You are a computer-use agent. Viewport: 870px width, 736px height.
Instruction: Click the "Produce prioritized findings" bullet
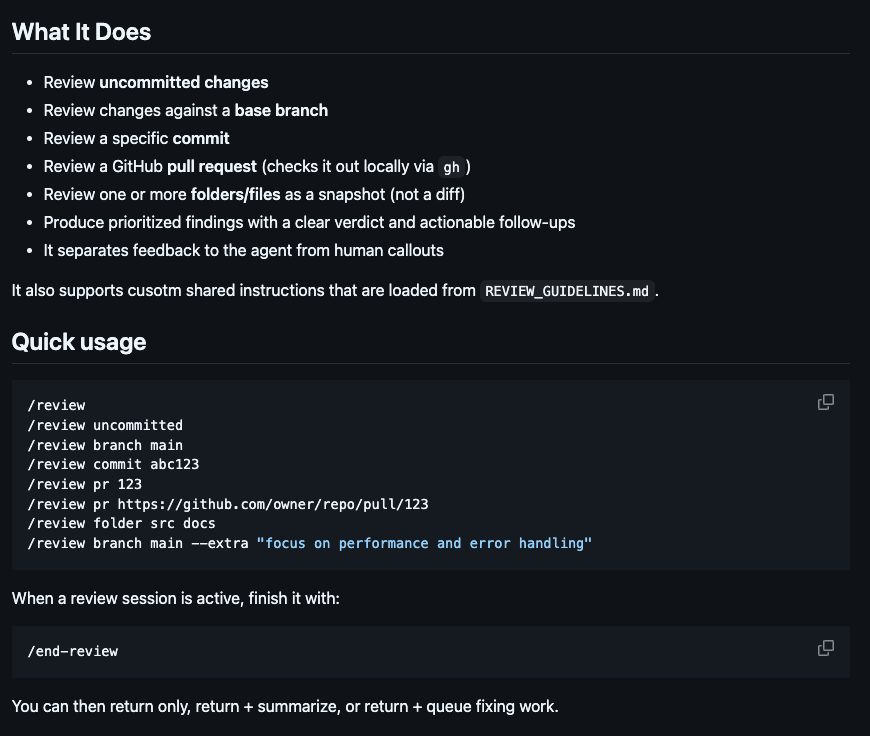click(x=309, y=222)
